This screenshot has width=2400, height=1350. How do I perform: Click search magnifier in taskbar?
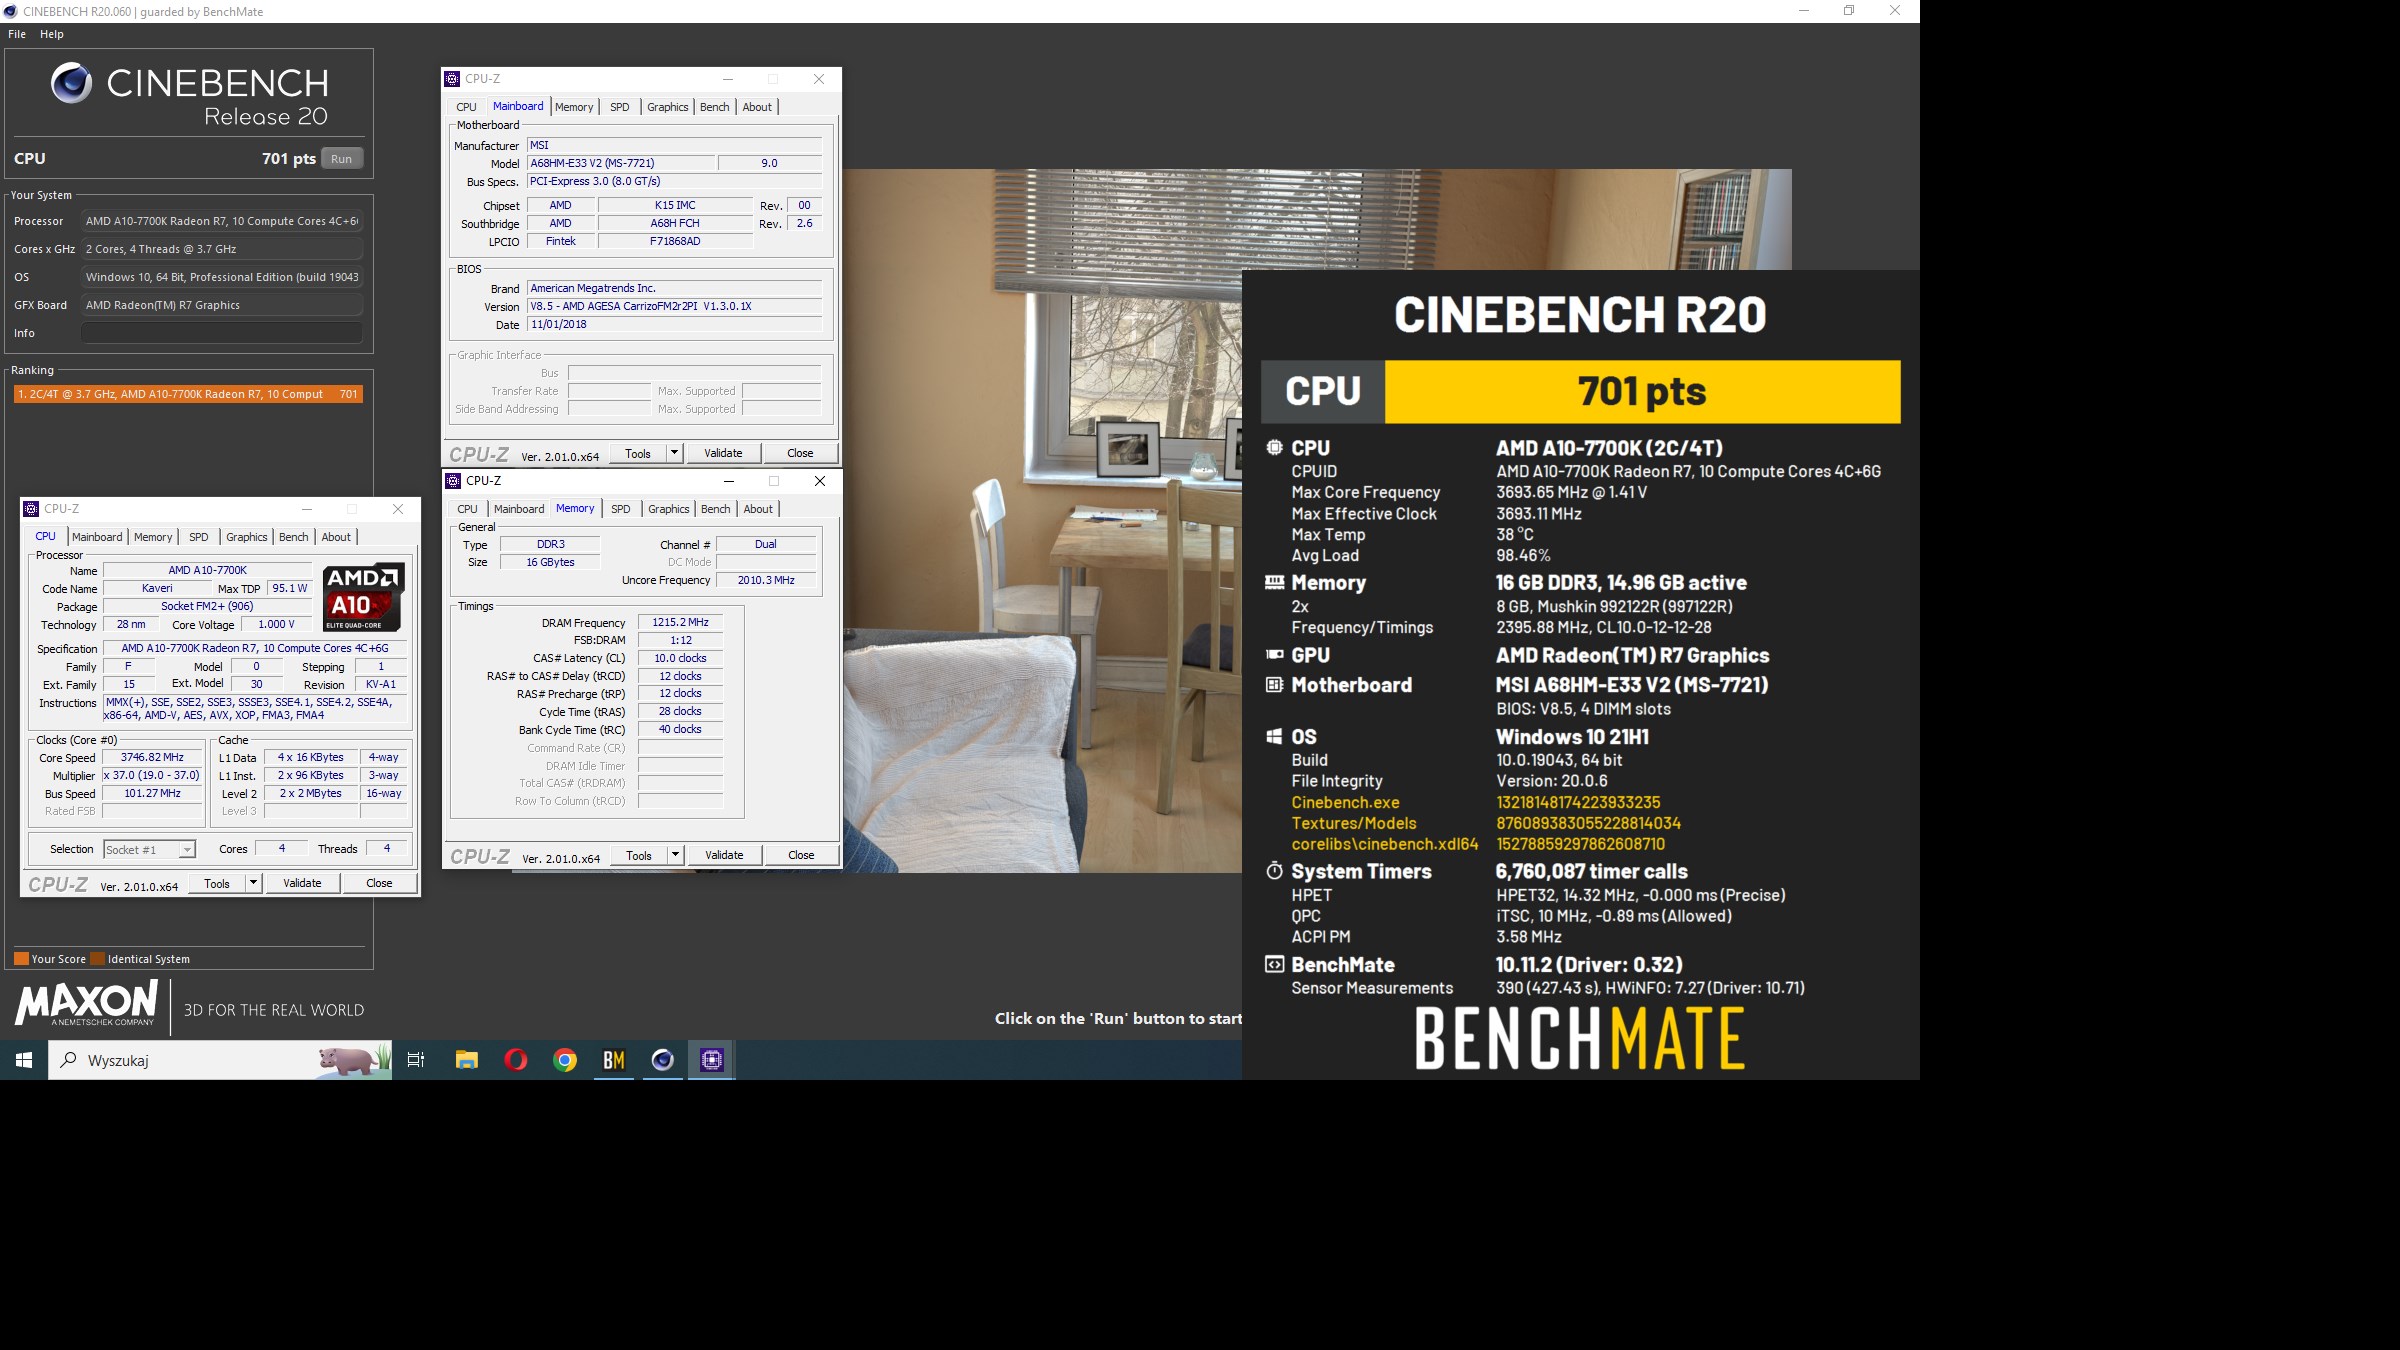tap(69, 1060)
